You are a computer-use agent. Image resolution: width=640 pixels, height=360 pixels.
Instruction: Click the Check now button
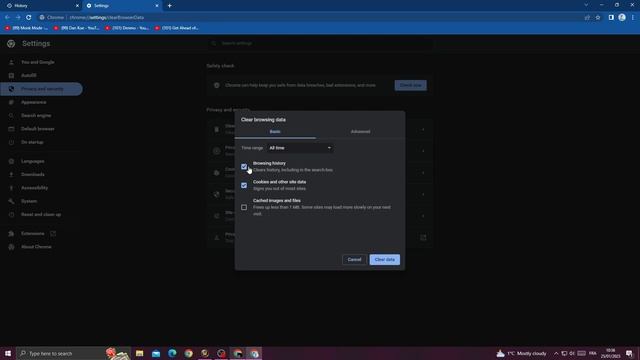(410, 85)
